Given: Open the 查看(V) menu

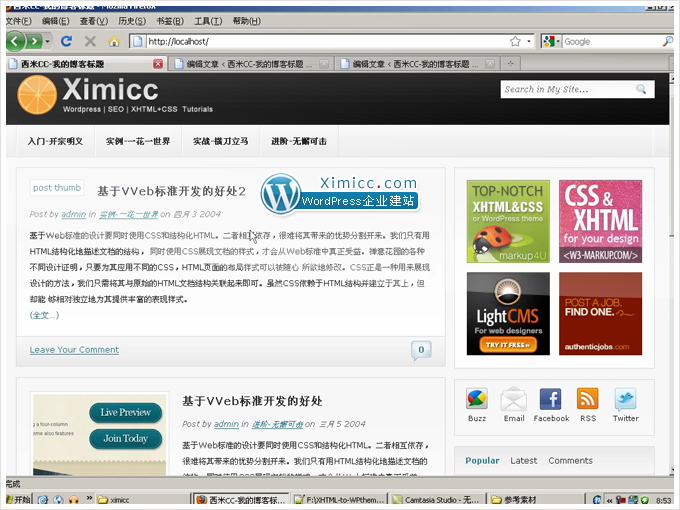Looking at the screenshot, I should pyautogui.click(x=94, y=21).
